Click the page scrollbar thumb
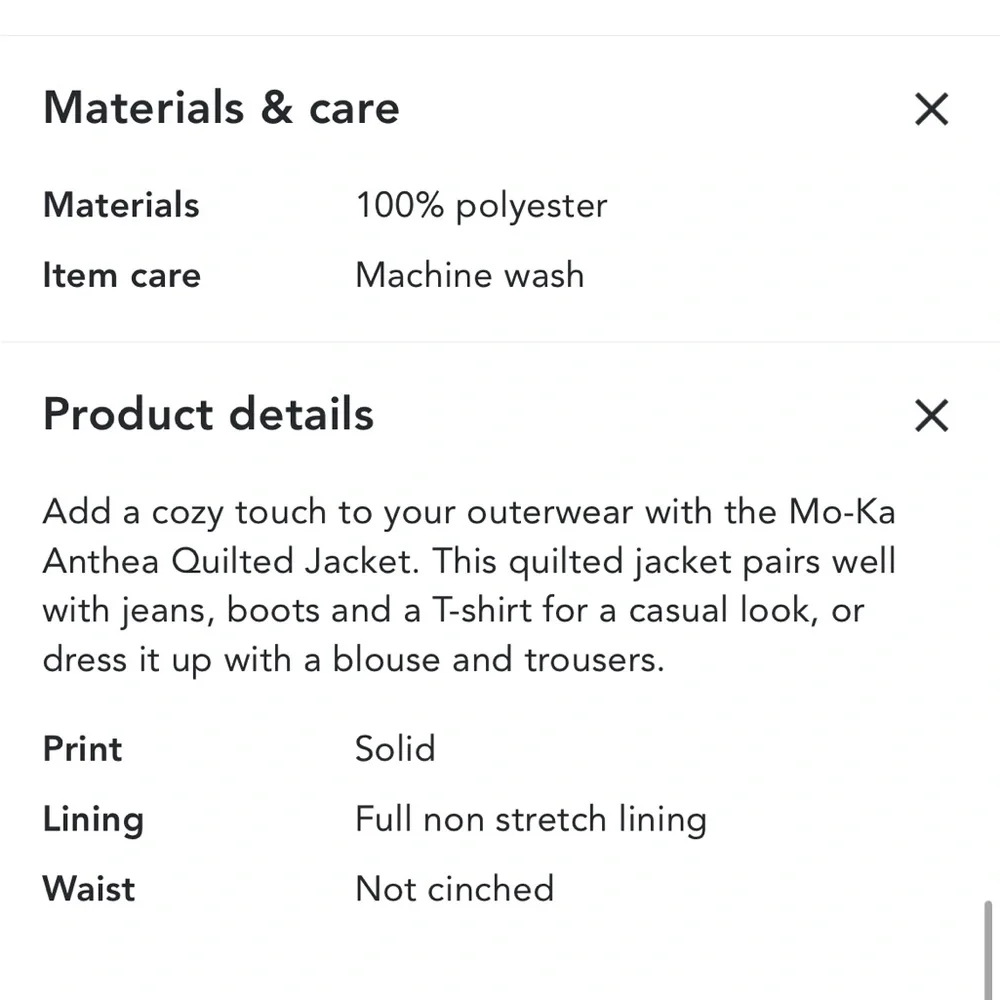This screenshot has height=1000, width=1000. click(988, 950)
